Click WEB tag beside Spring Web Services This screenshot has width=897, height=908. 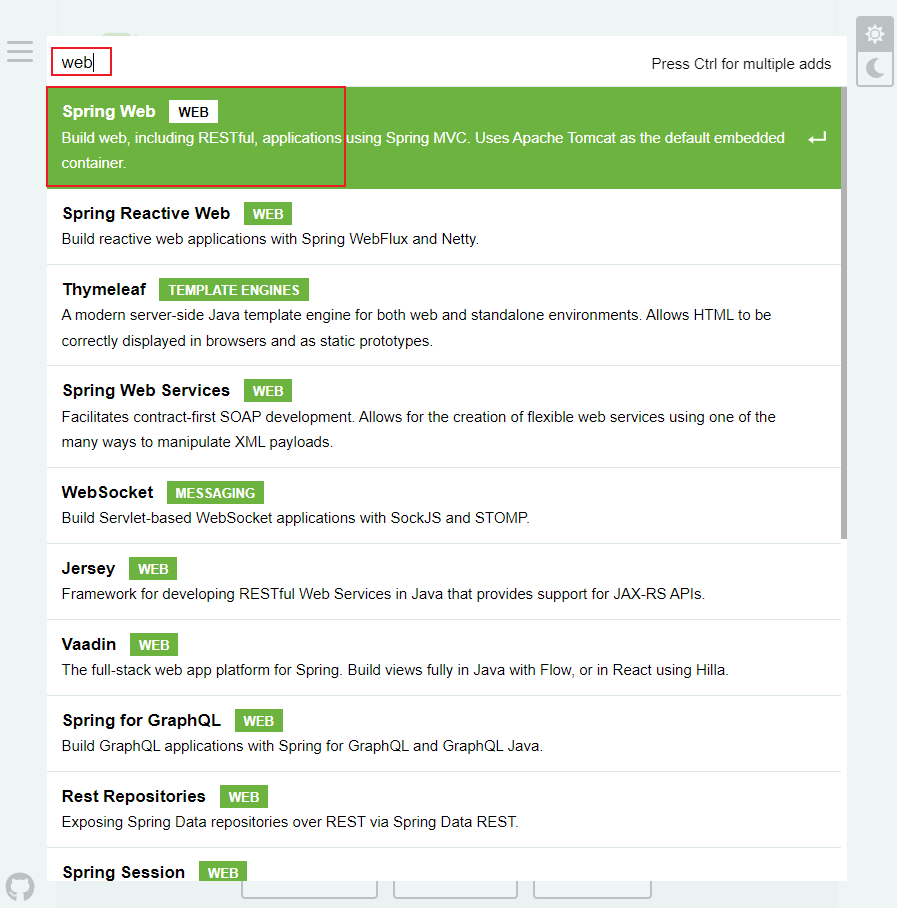(268, 391)
